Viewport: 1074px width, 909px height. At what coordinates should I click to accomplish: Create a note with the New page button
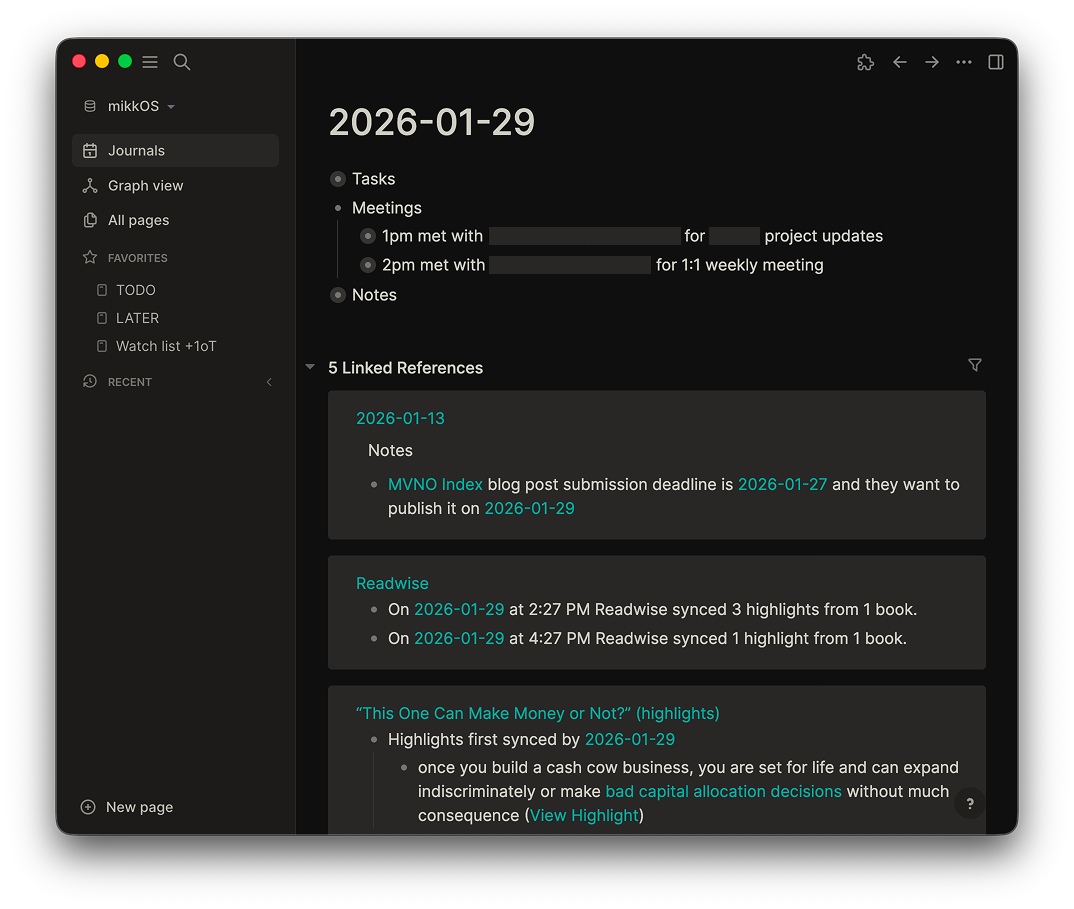(126, 806)
